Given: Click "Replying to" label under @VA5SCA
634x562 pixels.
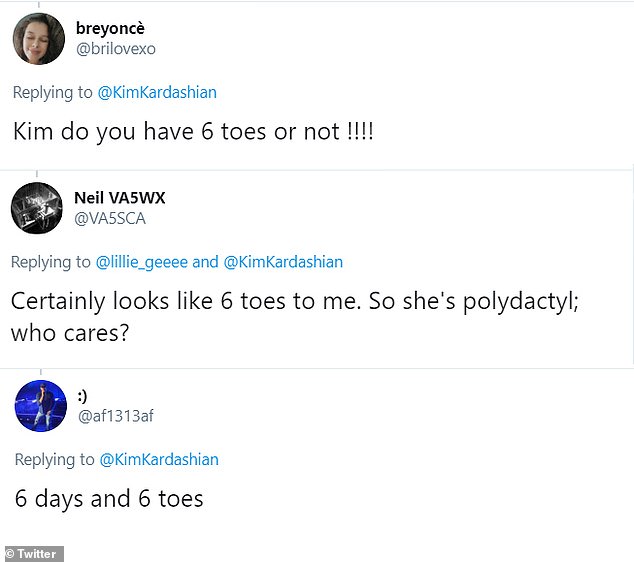Looking at the screenshot, I should pyautogui.click(x=51, y=262).
